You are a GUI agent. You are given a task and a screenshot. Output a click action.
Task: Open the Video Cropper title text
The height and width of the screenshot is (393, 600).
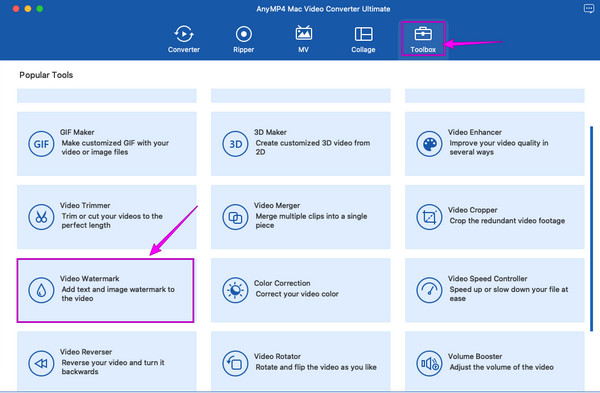point(473,210)
